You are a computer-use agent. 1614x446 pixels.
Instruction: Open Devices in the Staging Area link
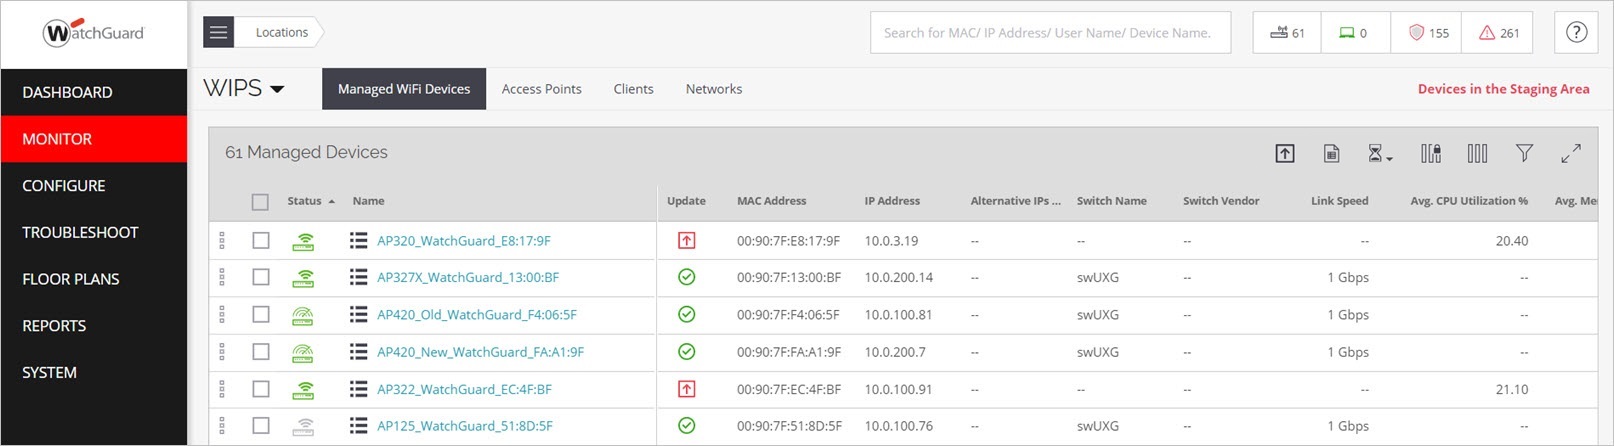(x=1503, y=89)
